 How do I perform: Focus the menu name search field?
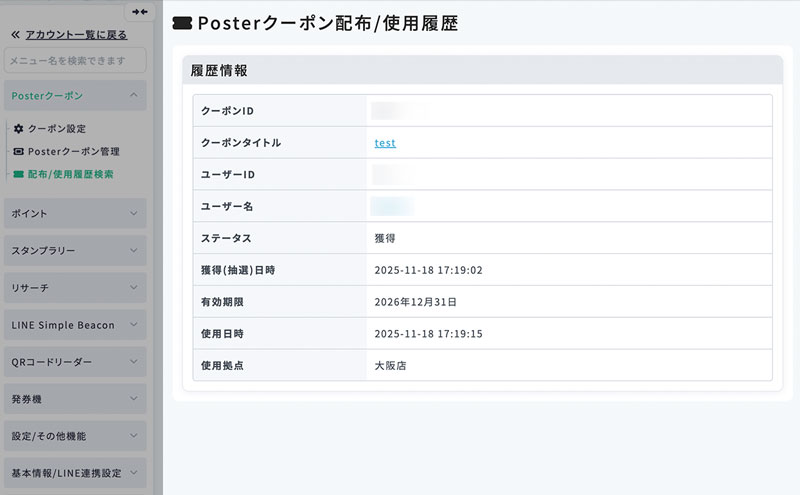[75, 61]
